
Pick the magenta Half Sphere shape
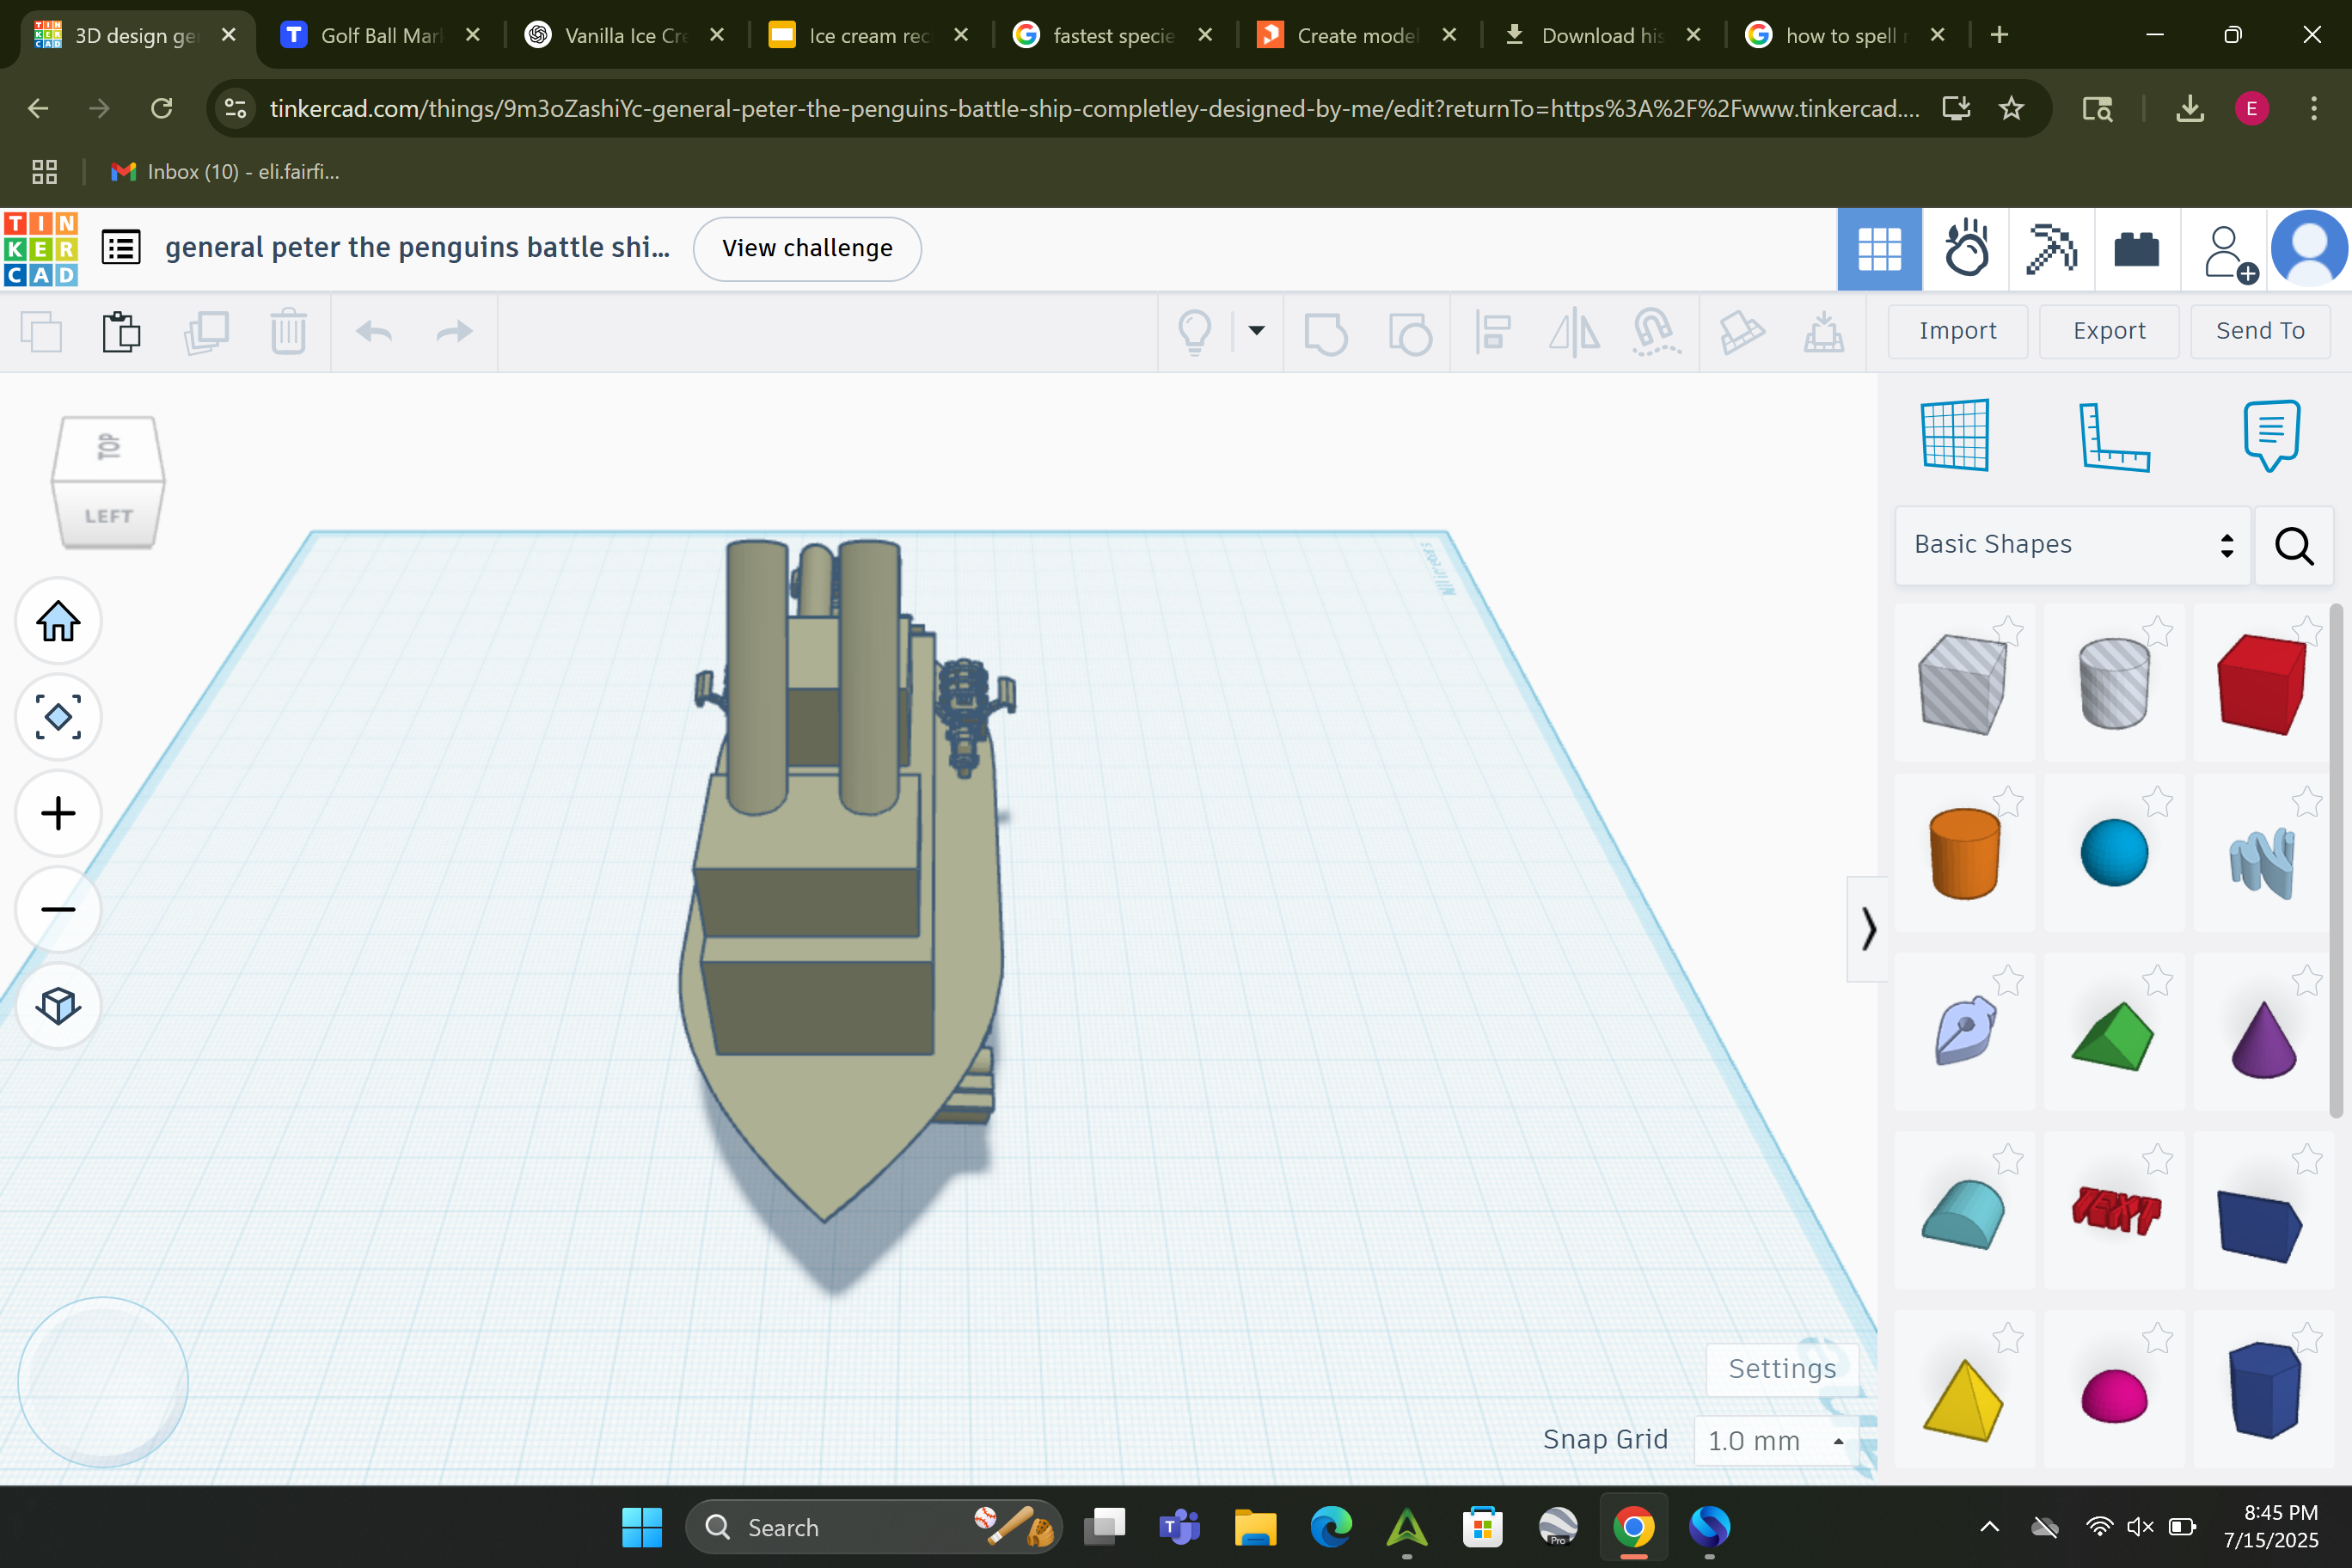[x=2114, y=1396]
